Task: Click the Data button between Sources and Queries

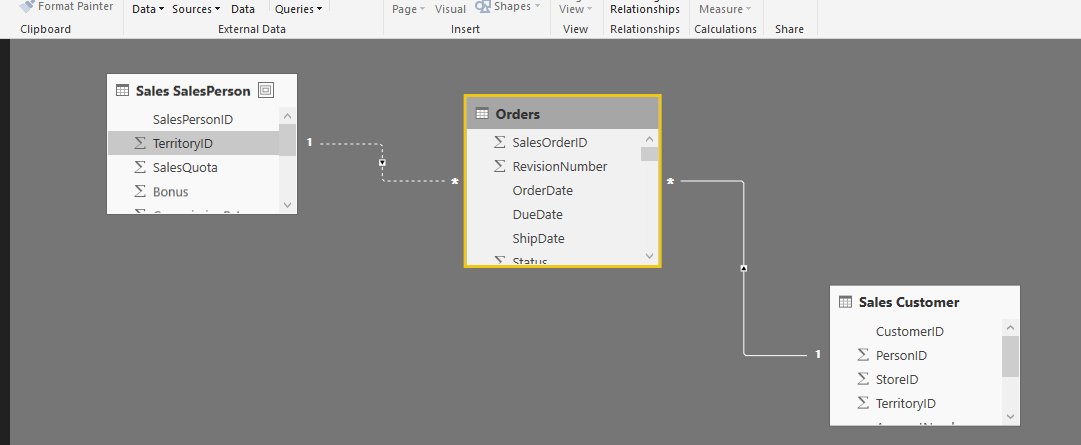Action: coord(243,9)
